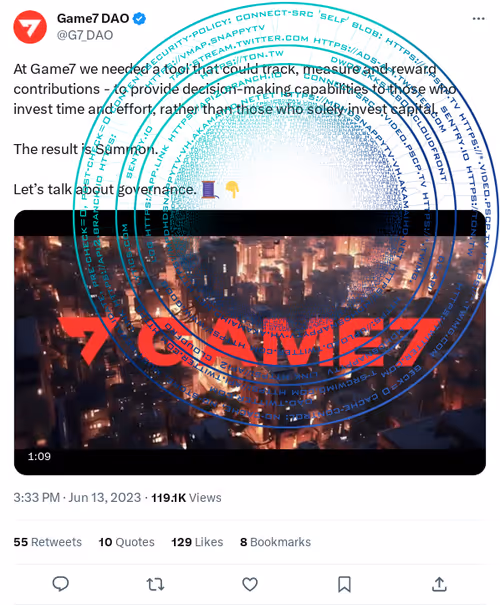Reply using the comment bubble icon
The width and height of the screenshot is (500, 605).
(x=61, y=584)
